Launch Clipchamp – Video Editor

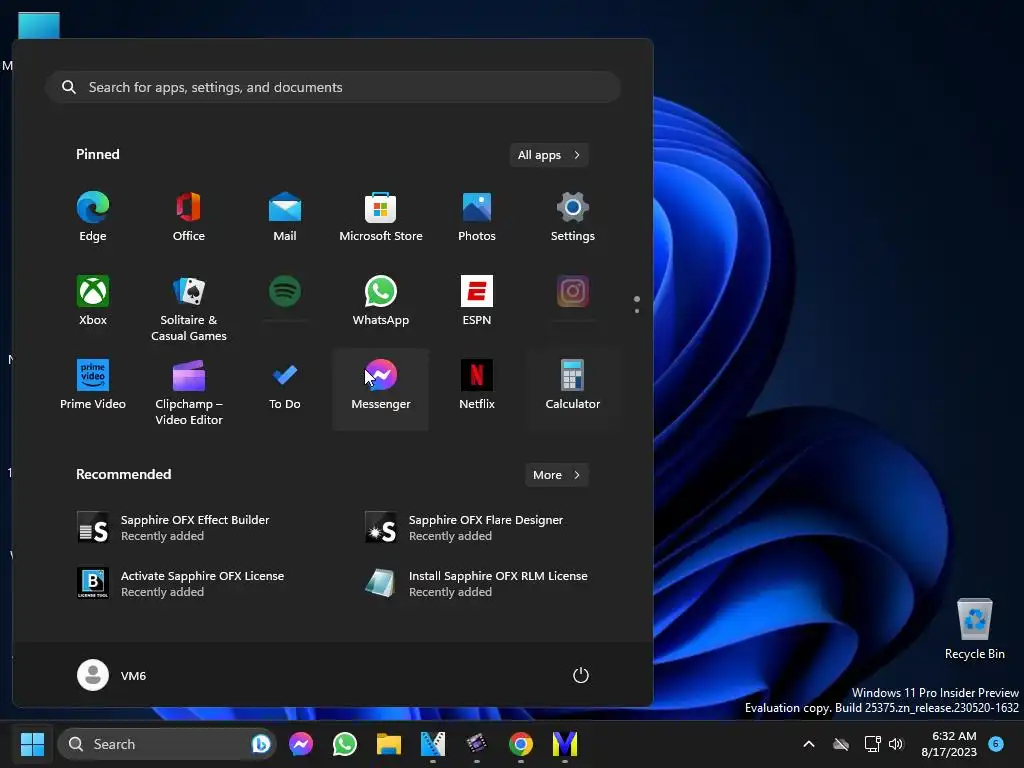189,391
